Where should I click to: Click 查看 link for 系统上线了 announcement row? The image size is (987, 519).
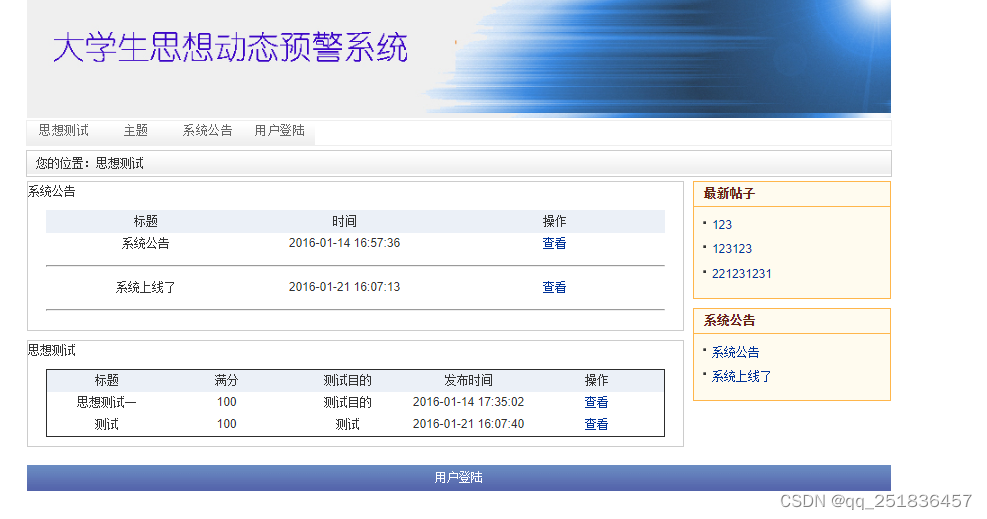554,287
